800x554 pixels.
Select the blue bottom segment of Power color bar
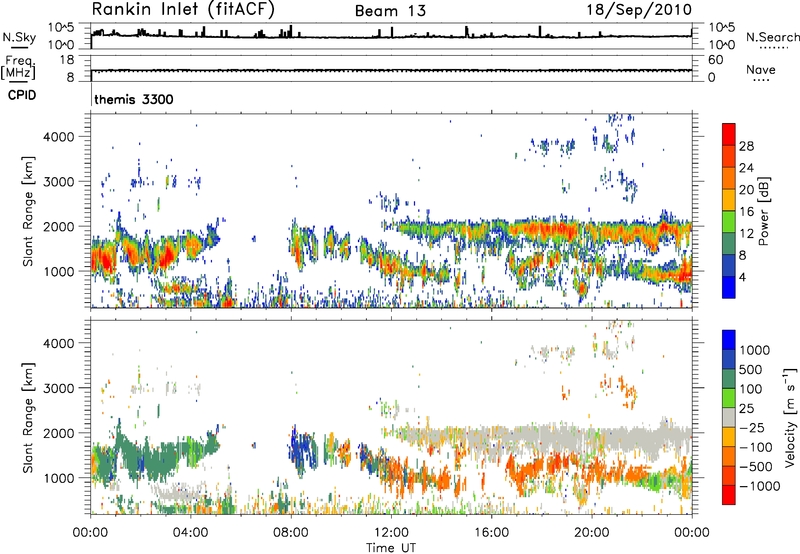(x=729, y=287)
